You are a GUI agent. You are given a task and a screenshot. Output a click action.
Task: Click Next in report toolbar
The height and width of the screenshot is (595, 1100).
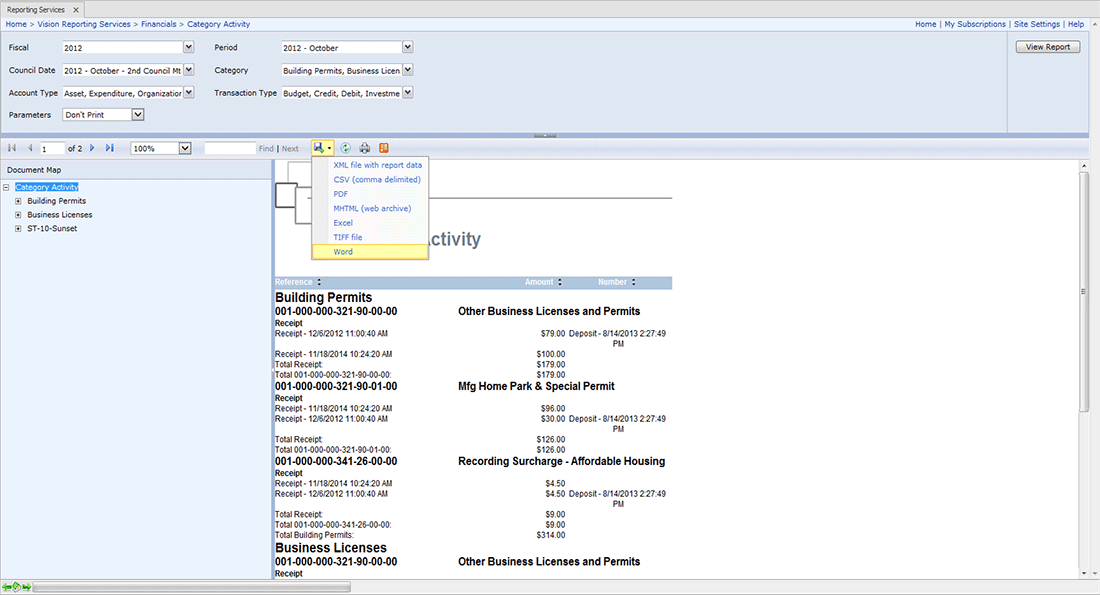tap(290, 149)
